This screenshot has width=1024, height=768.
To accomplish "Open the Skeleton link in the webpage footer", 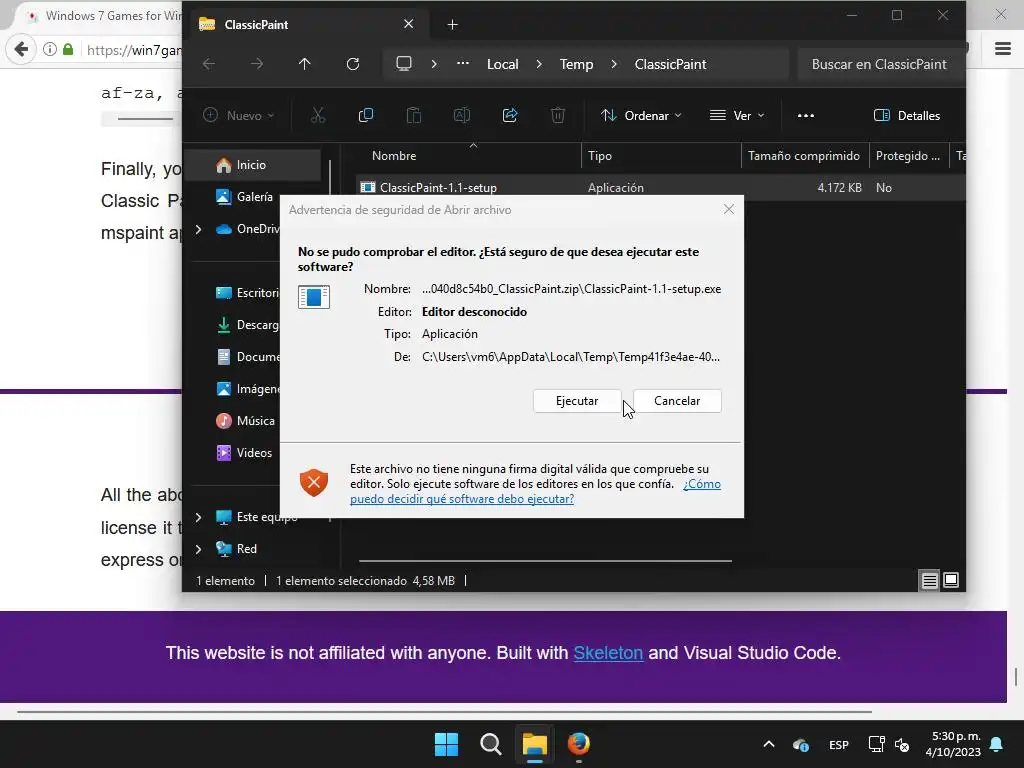I will tap(608, 652).
